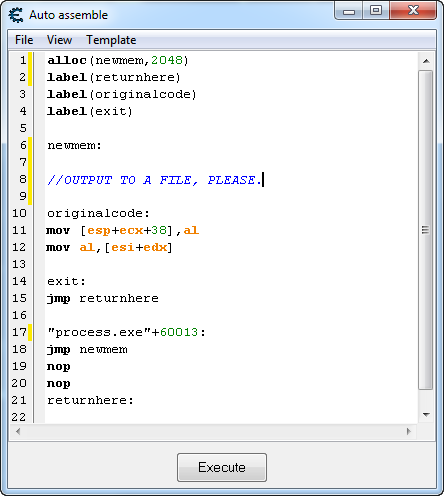444x496 pixels.
Task: Click line number 16 in gutter
Action: (19, 315)
